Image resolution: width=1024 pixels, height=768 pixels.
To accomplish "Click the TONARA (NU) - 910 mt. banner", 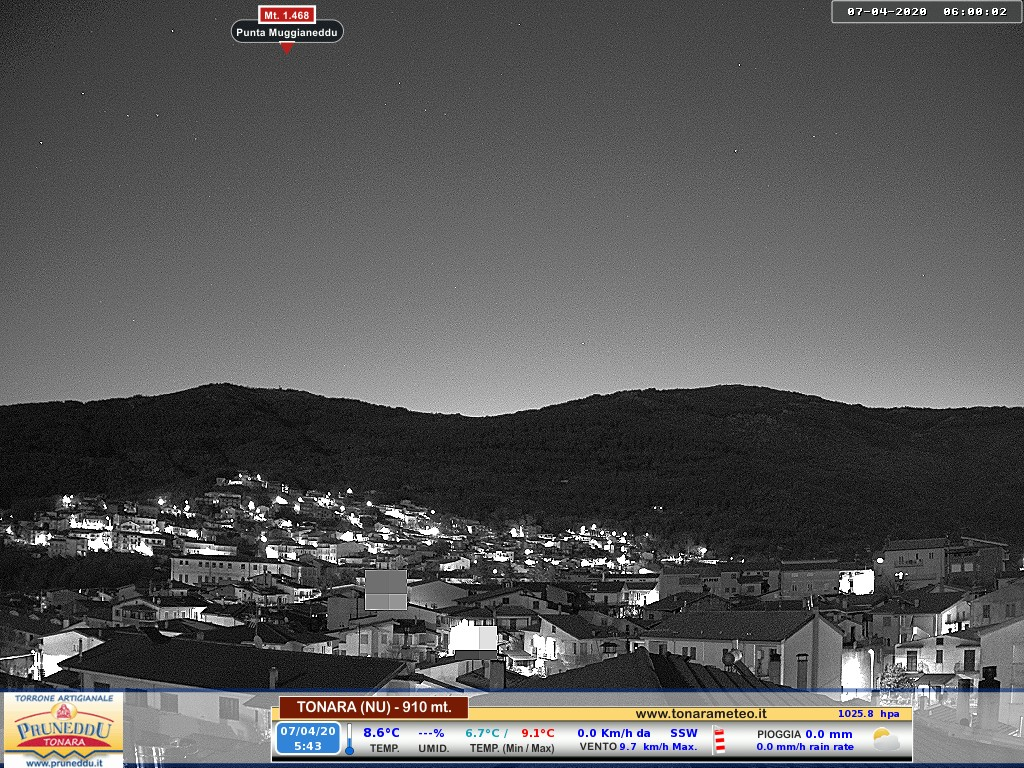I will [x=374, y=707].
